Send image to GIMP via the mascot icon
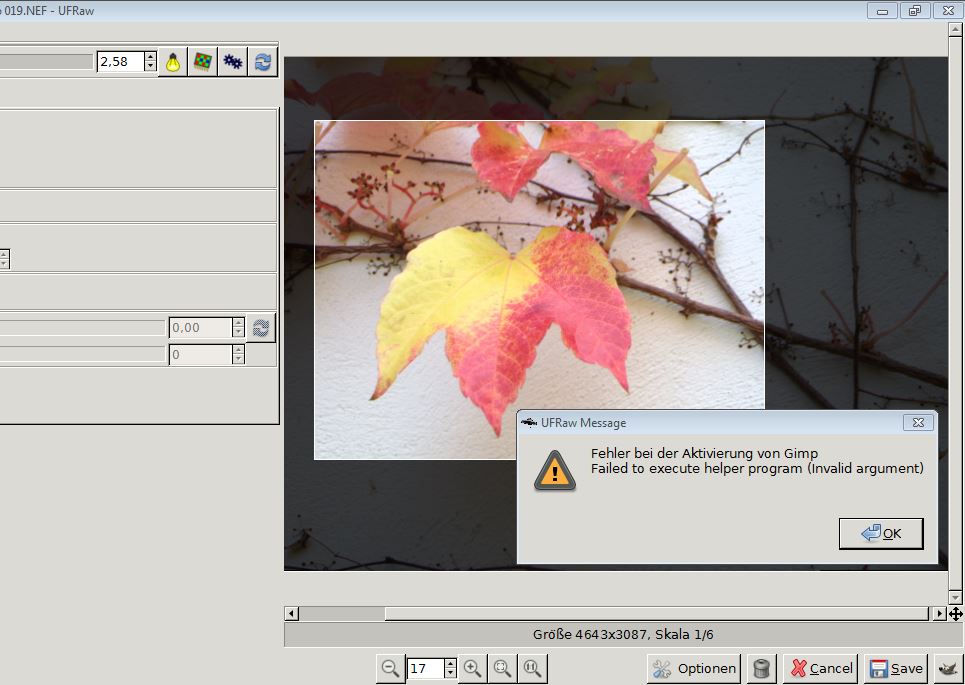This screenshot has width=965, height=685. 945,668
